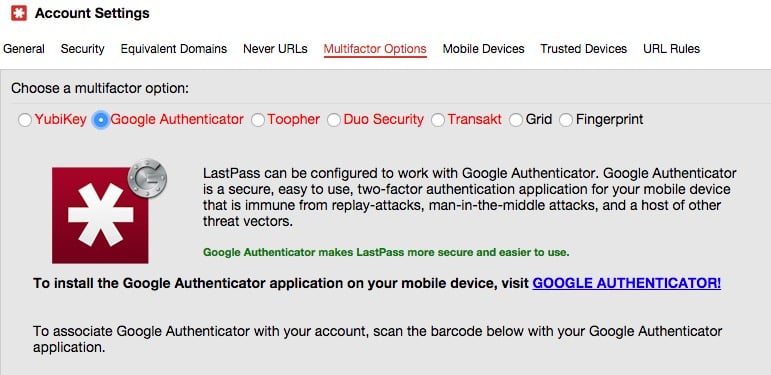771x375 pixels.
Task: Switch to the Mobile Devices tab
Action: (483, 49)
